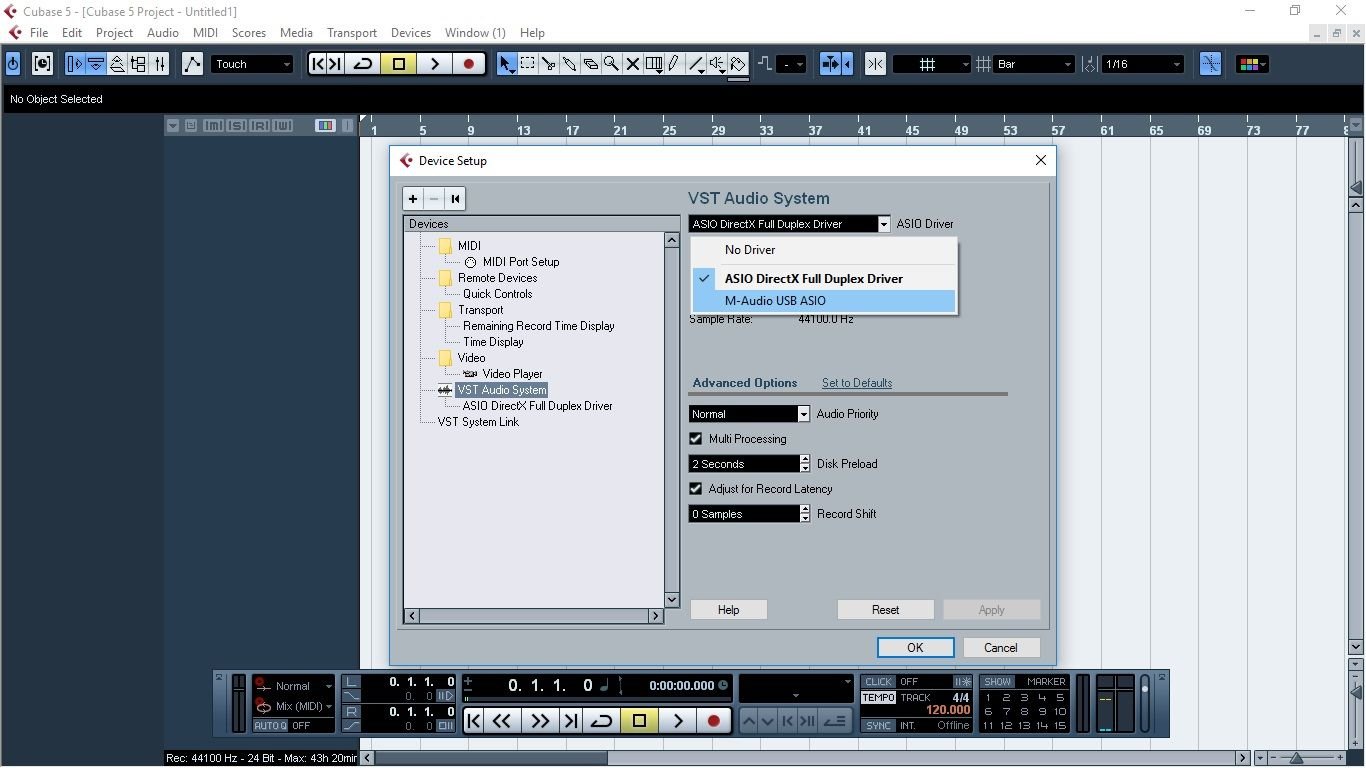Toggle the CLICK metronome button
Viewport: 1366px width, 768px height.
pos(878,682)
